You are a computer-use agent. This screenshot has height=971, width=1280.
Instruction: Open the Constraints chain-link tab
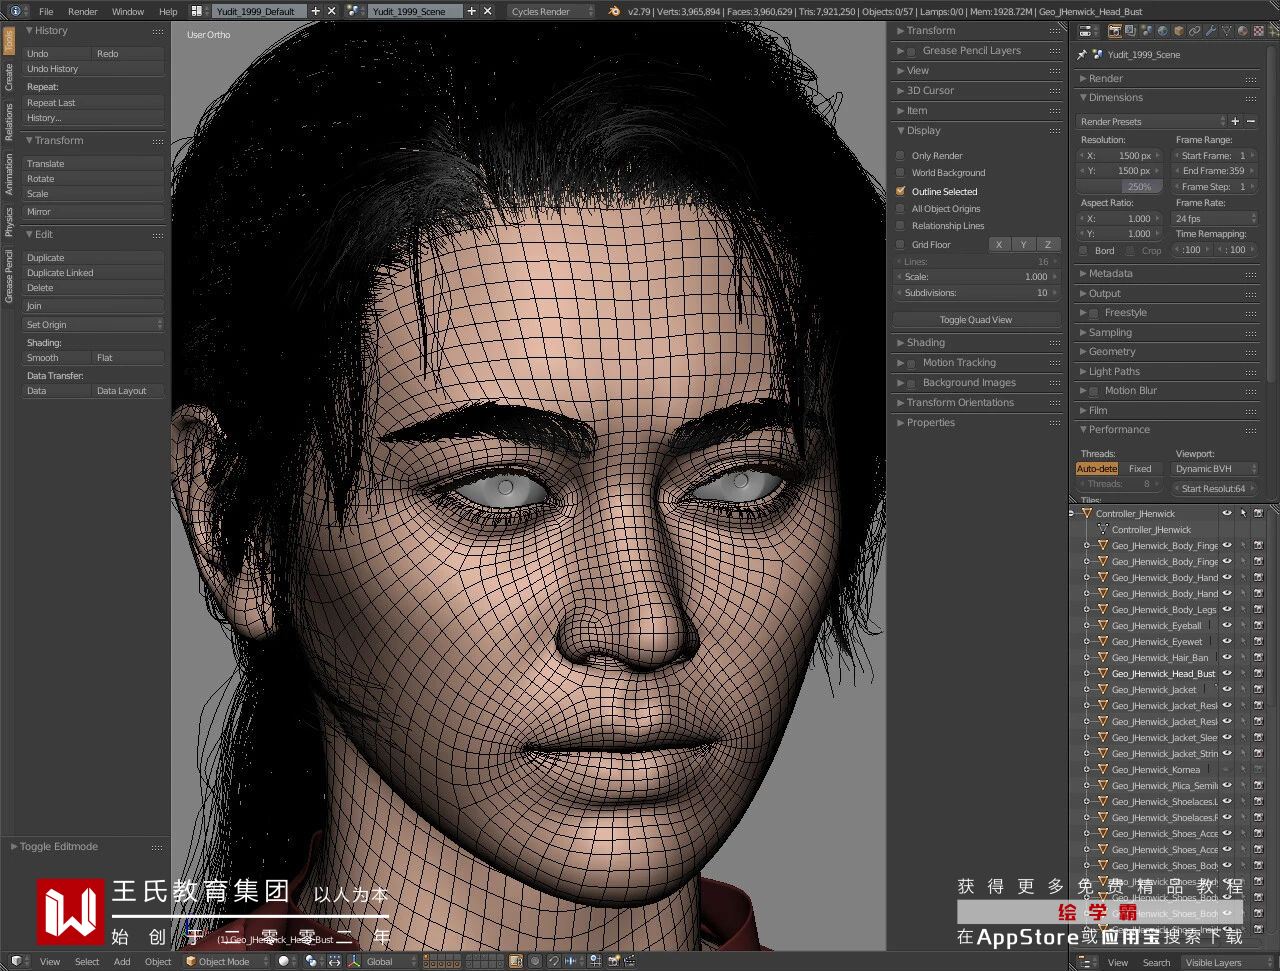1194,32
